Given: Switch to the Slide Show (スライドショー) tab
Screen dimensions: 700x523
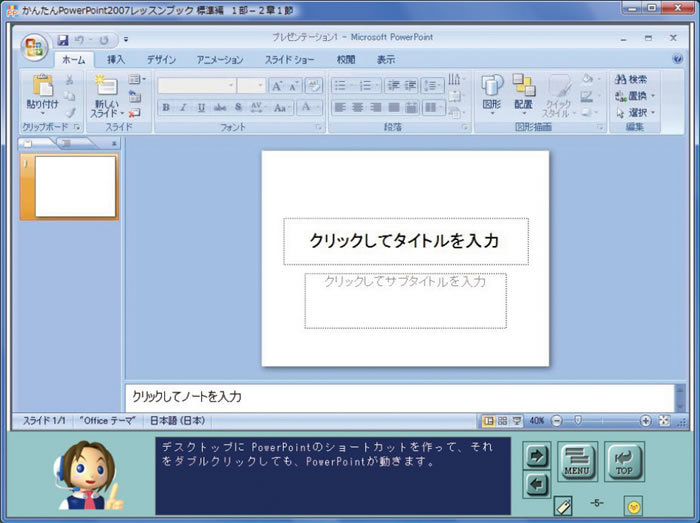Looking at the screenshot, I should [289, 59].
